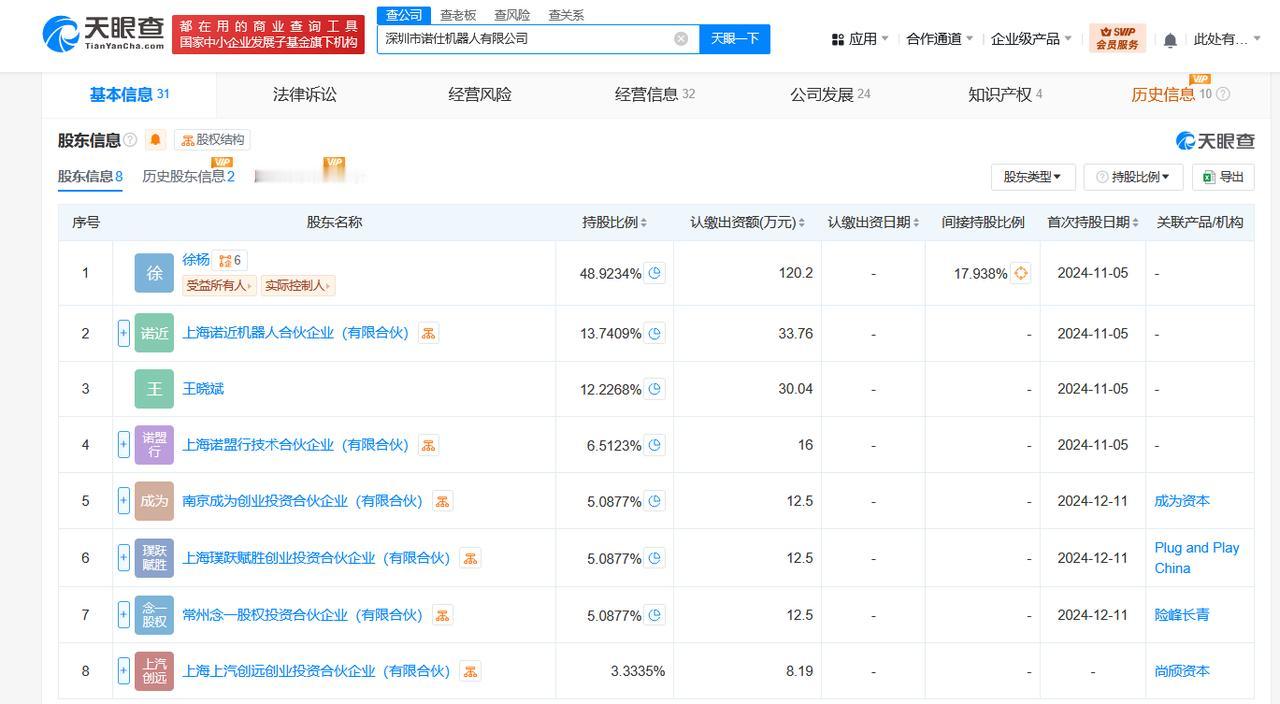
Task: Expand the 上海诺盟行技术合伙企业 row
Action: pos(124,445)
